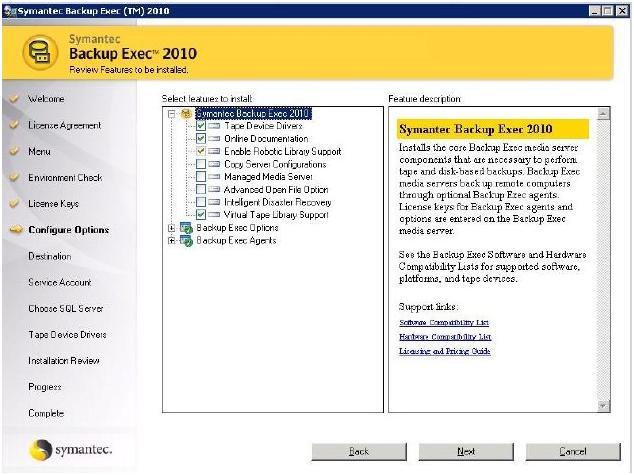Click the description scrollbar down arrow
The image size is (634, 475).
(x=603, y=405)
